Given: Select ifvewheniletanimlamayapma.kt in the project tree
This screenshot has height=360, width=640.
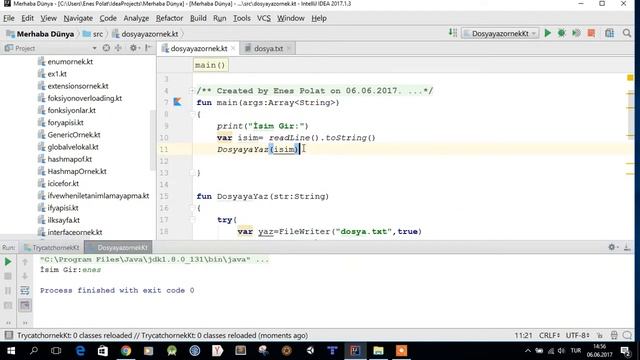Looking at the screenshot, I should point(93,196).
